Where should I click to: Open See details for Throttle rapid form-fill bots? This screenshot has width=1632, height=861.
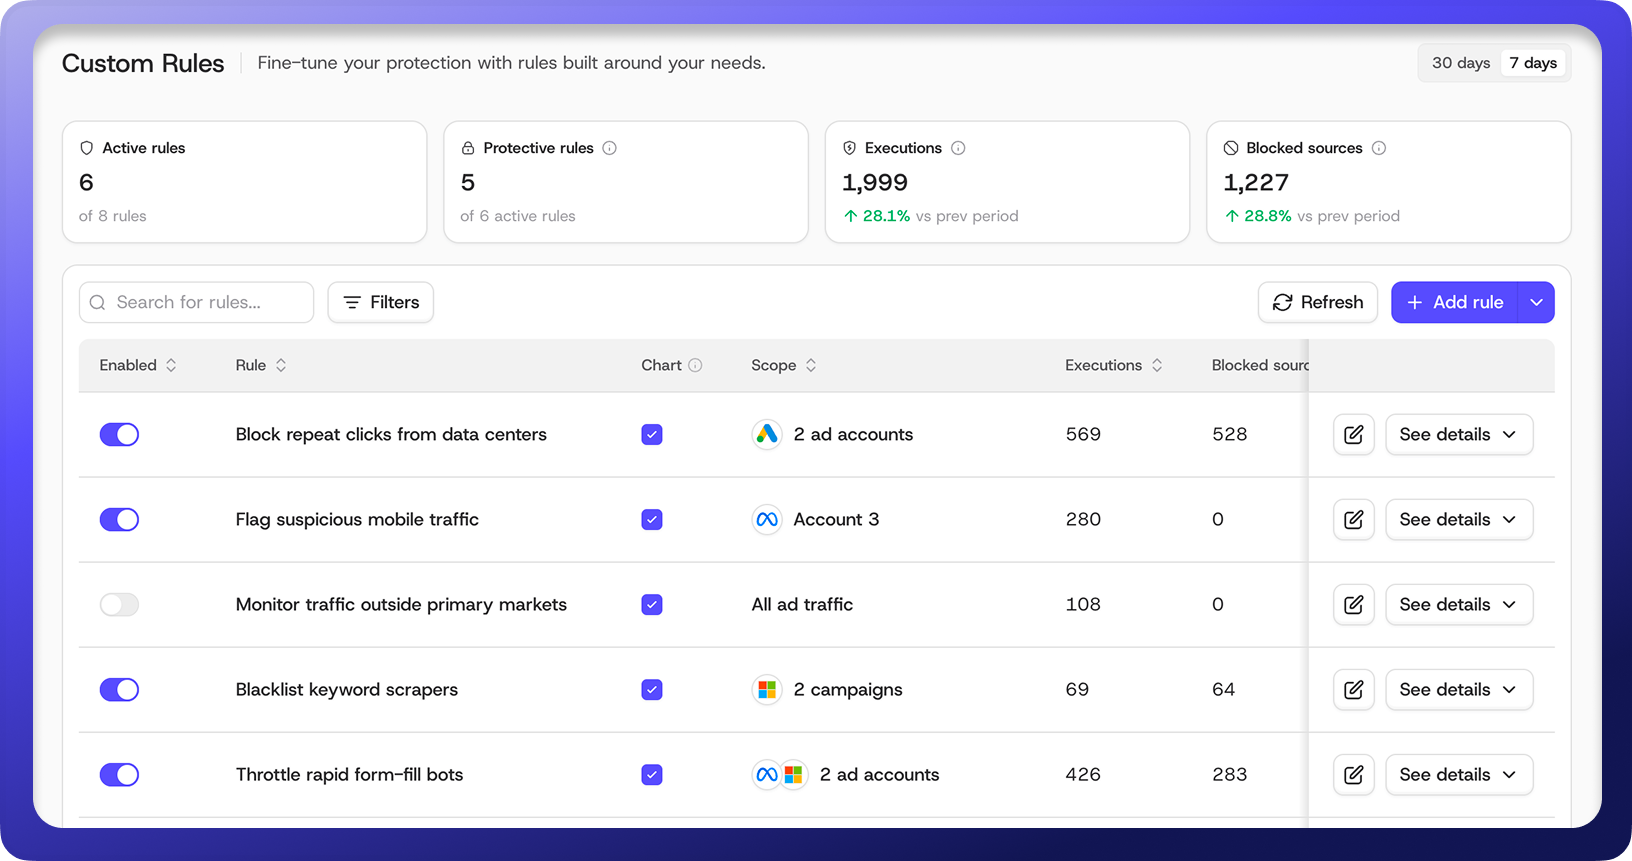tap(1459, 774)
